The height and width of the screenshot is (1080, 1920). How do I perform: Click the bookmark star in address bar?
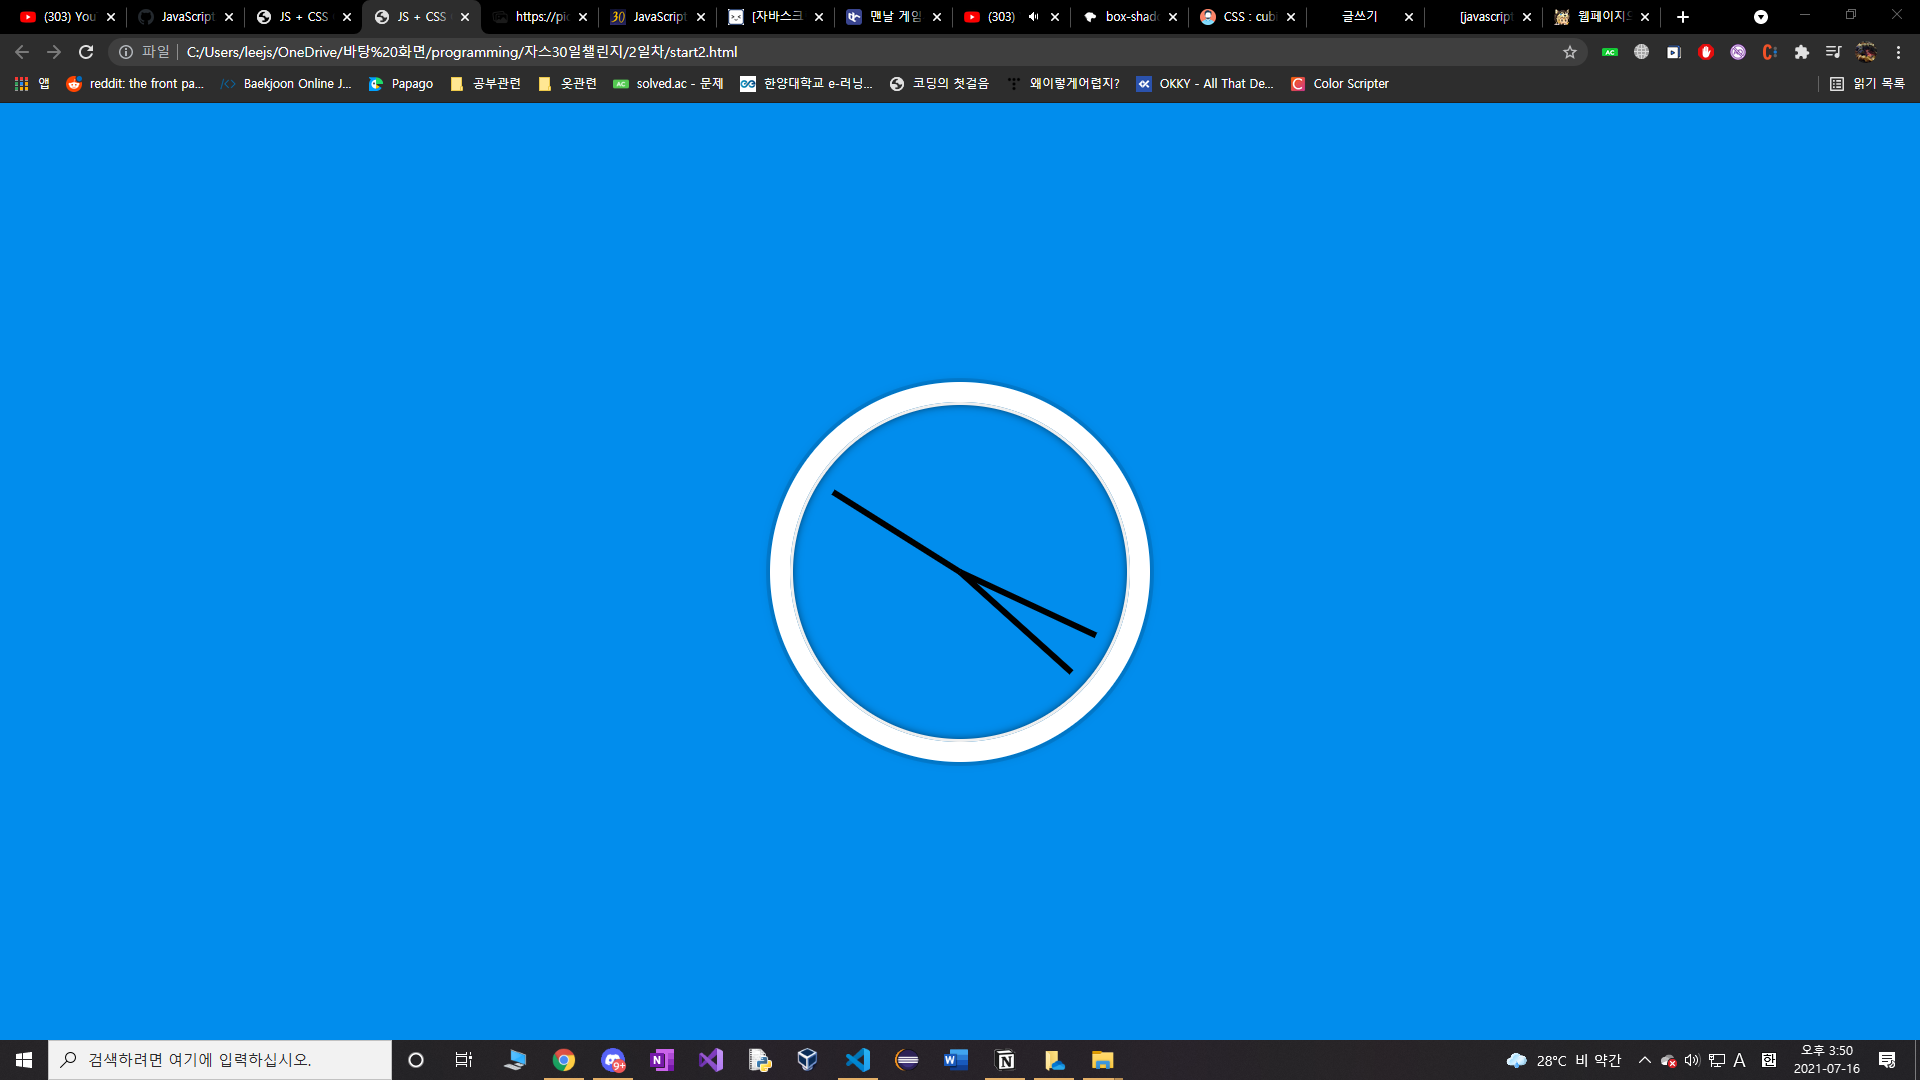click(x=1569, y=52)
